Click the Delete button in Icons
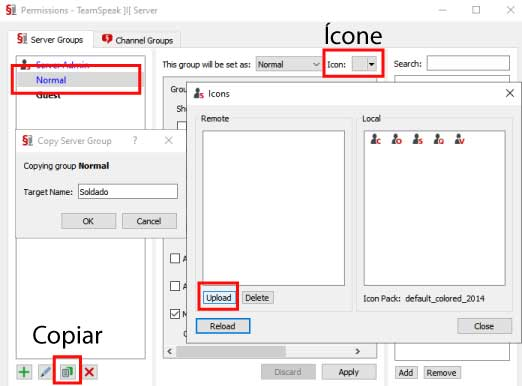The height and width of the screenshot is (386, 522). pyautogui.click(x=257, y=298)
